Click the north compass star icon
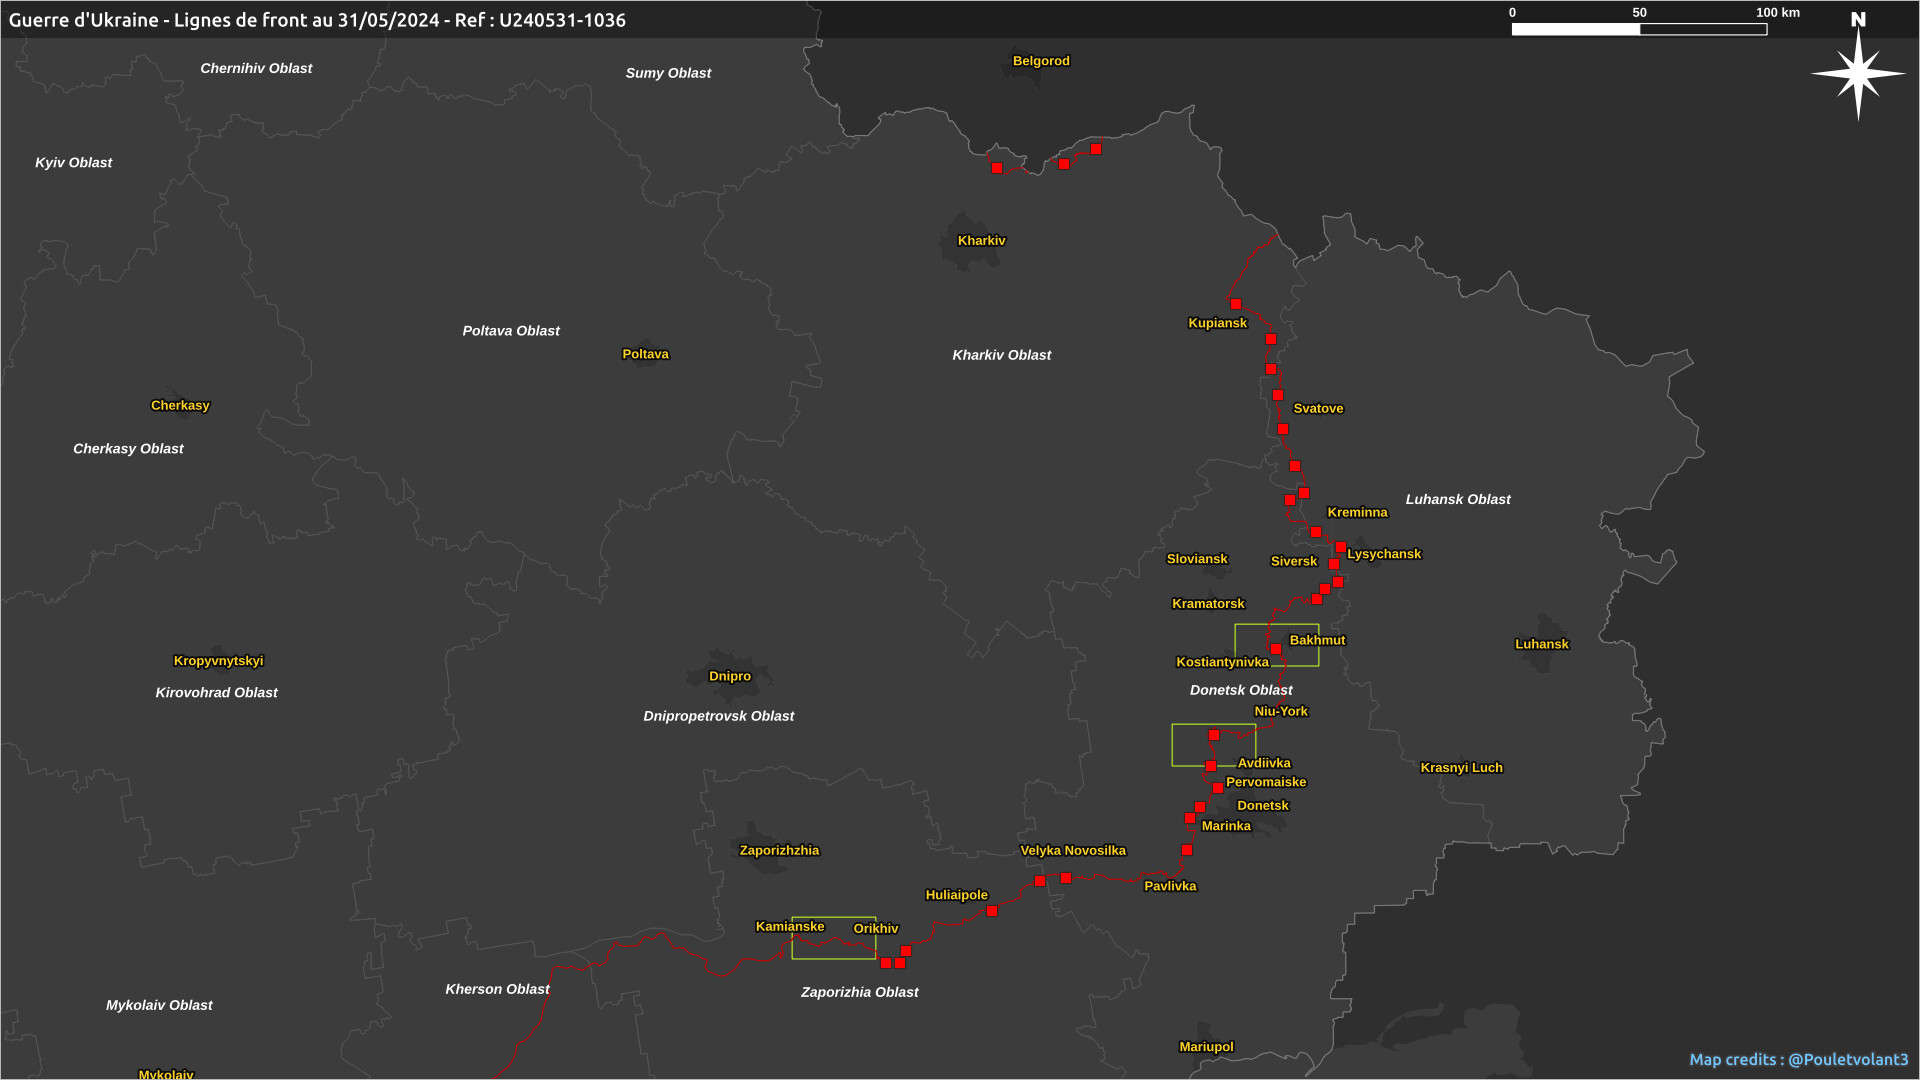This screenshot has height=1080, width=1920. (1858, 73)
